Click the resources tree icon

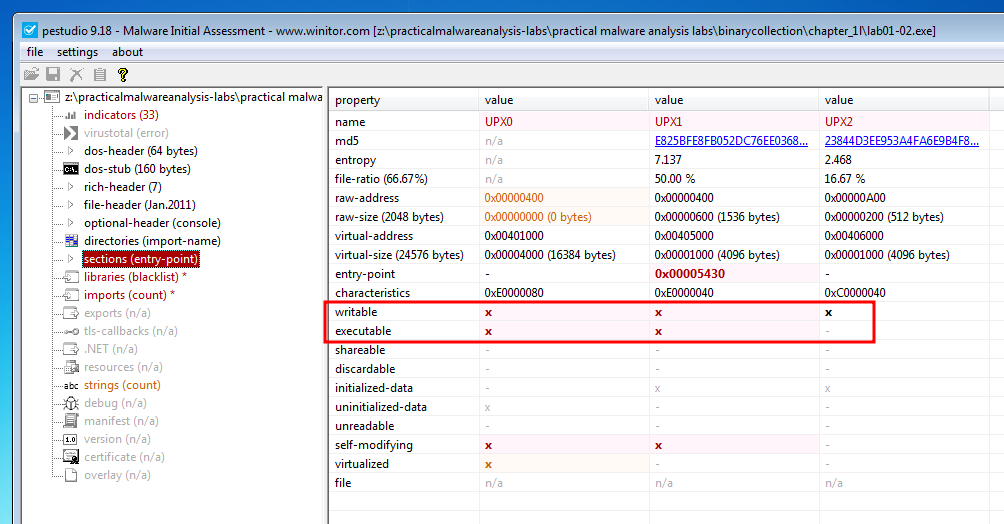click(x=71, y=367)
